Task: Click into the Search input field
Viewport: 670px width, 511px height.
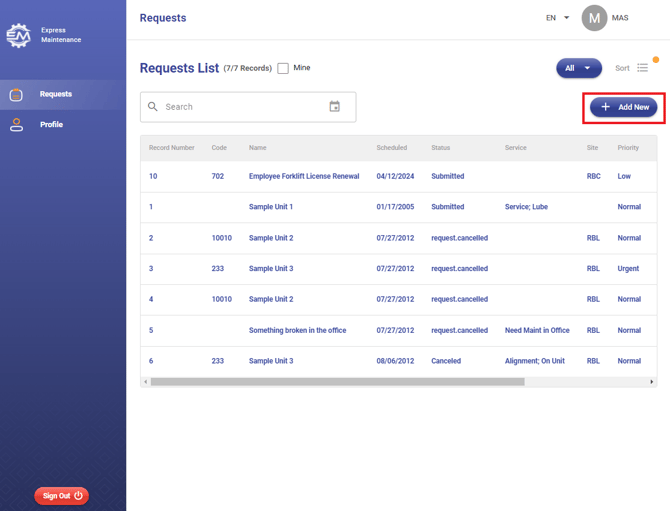Action: coord(240,107)
